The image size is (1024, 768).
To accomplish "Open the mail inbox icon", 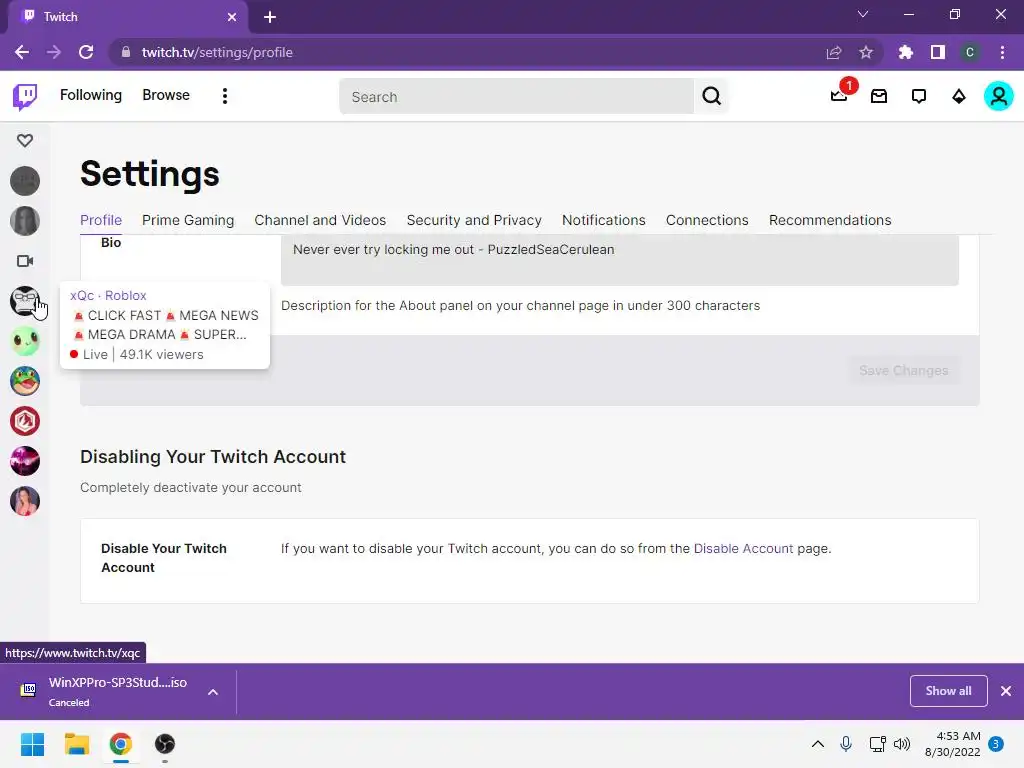I will tap(879, 97).
